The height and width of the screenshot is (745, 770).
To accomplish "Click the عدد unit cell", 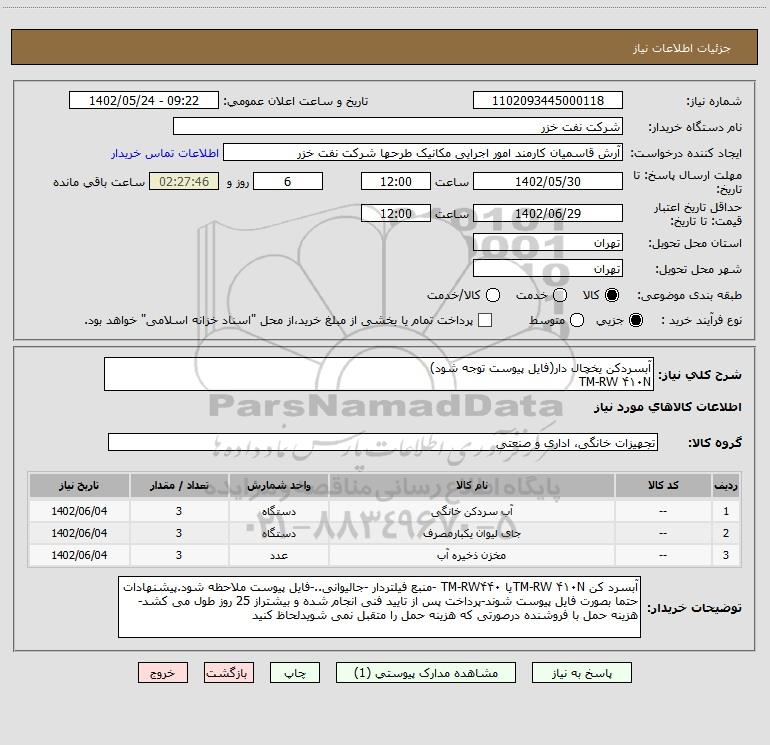I will click(x=278, y=555).
